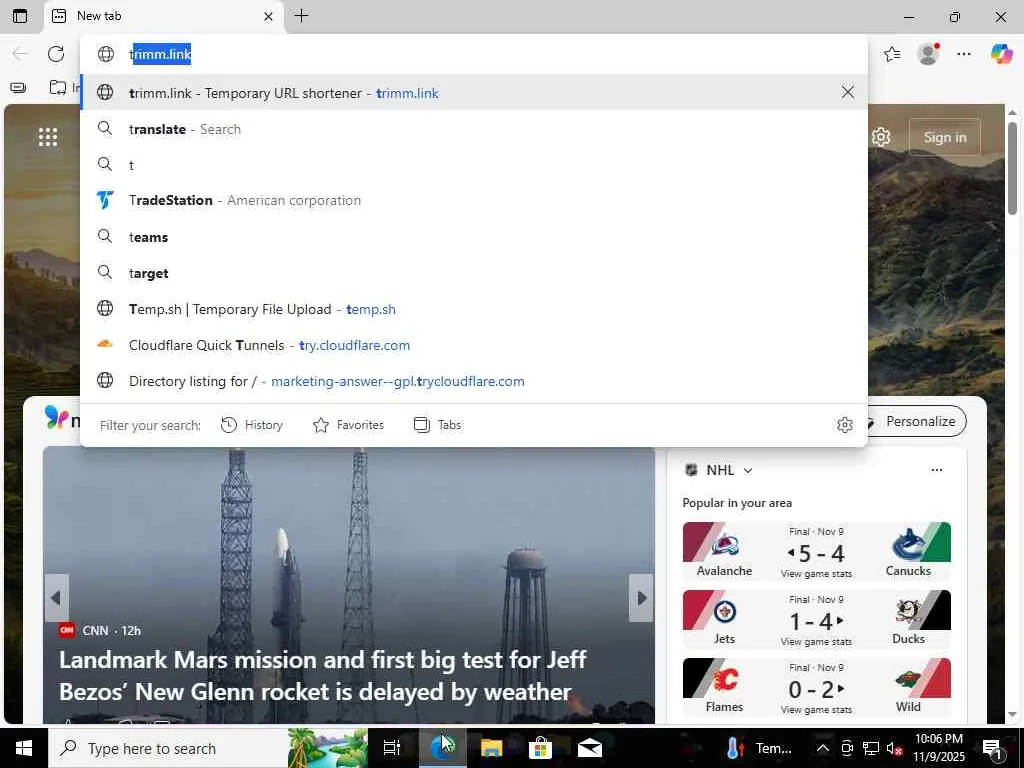Image resolution: width=1024 pixels, height=768 pixels.
Task: Click the taskbar search box
Action: (167, 748)
